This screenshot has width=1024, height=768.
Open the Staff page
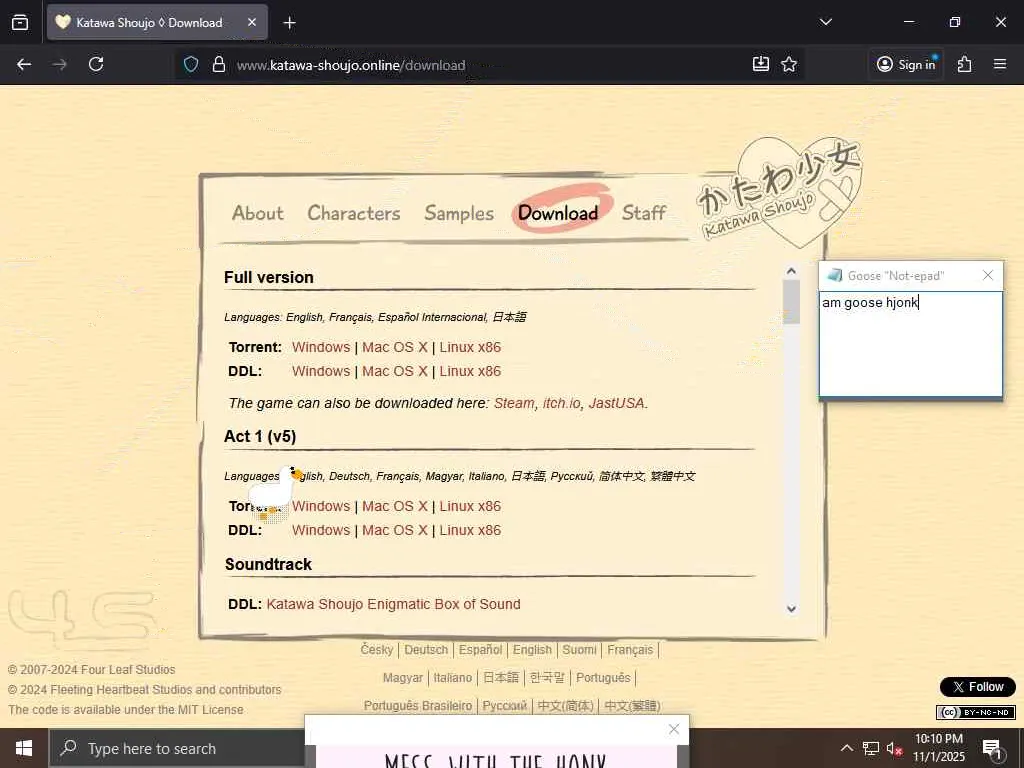click(x=644, y=213)
